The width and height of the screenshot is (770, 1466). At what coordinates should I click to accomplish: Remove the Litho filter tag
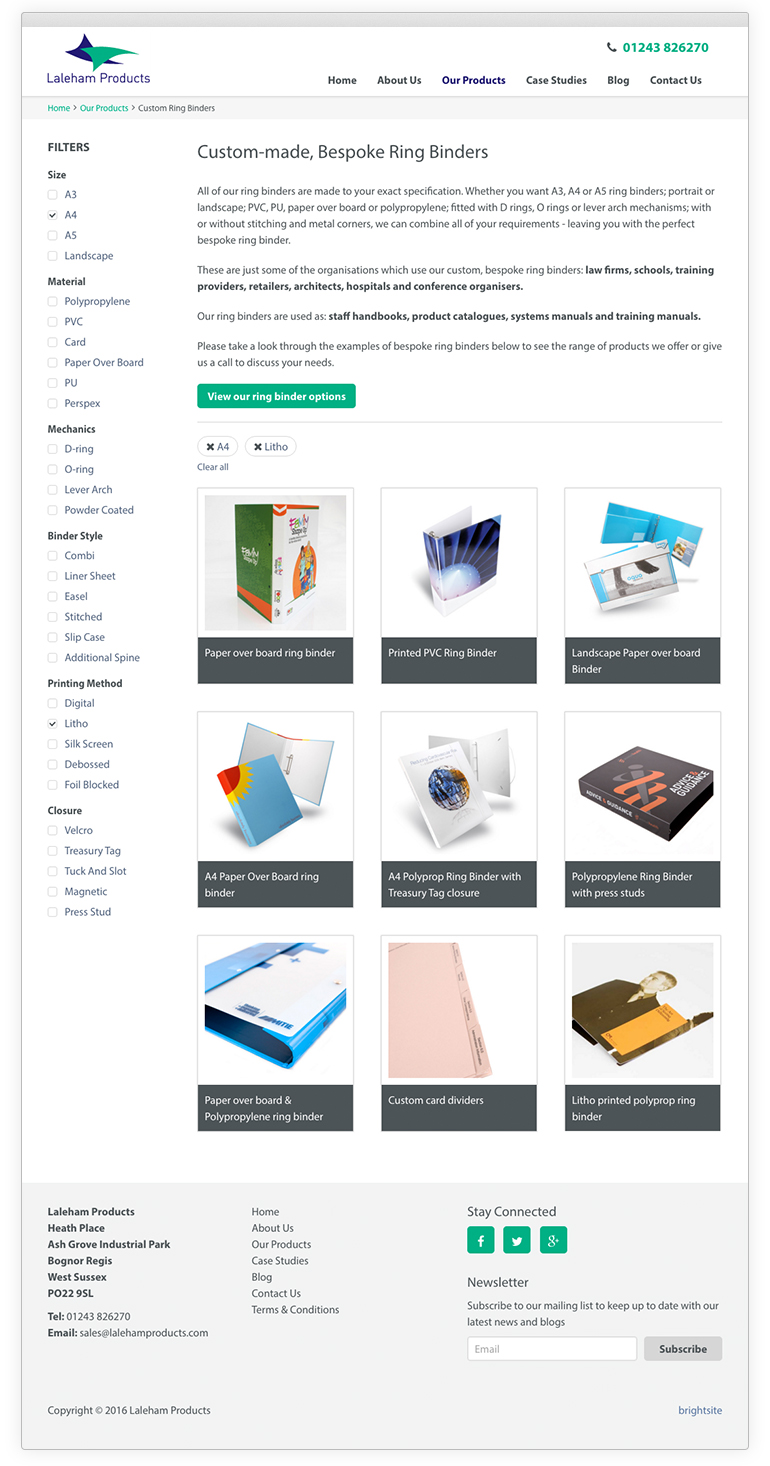click(270, 447)
